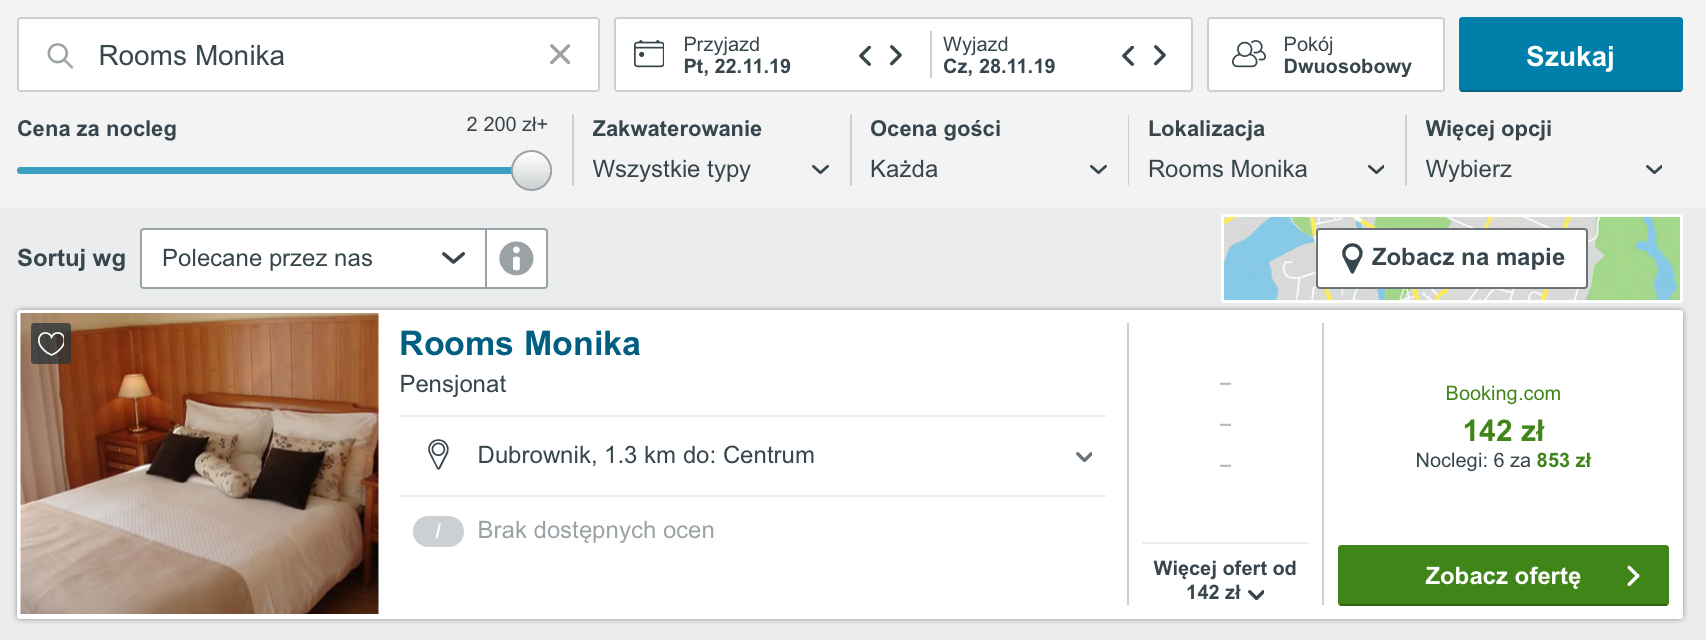Click Zobacz na mapie map button
1706x640 pixels.
pos(1452,258)
